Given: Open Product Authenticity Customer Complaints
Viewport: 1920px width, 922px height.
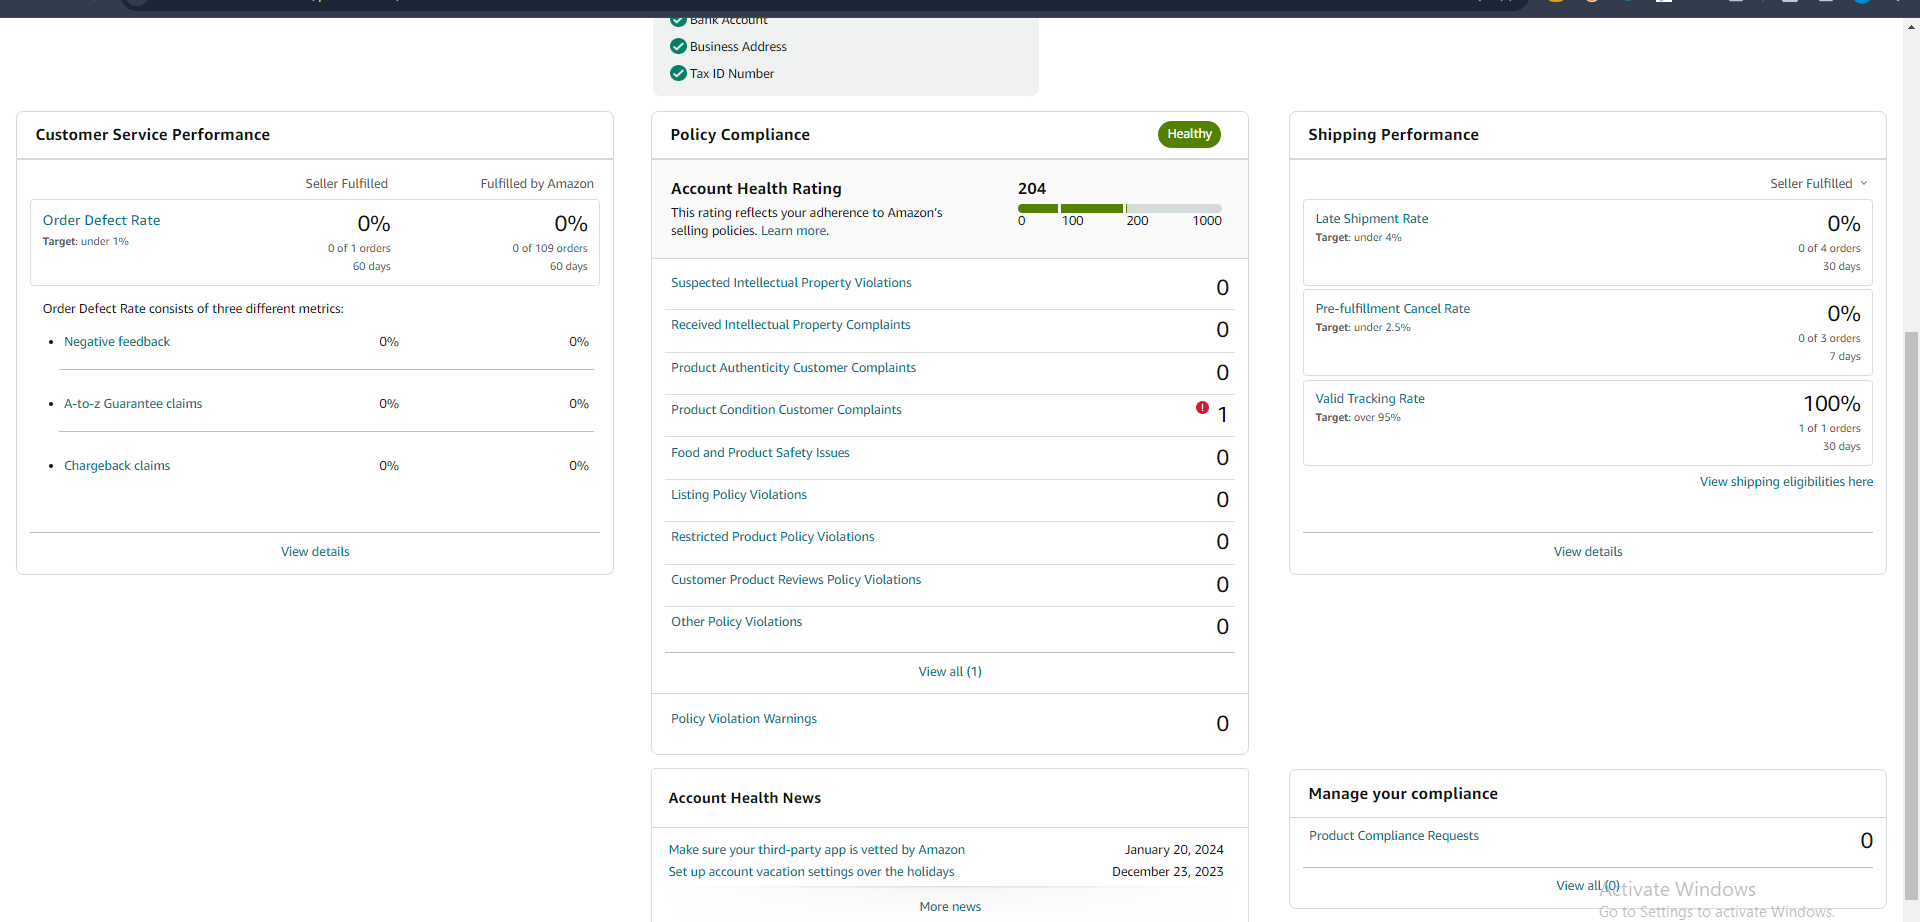Looking at the screenshot, I should tap(793, 368).
